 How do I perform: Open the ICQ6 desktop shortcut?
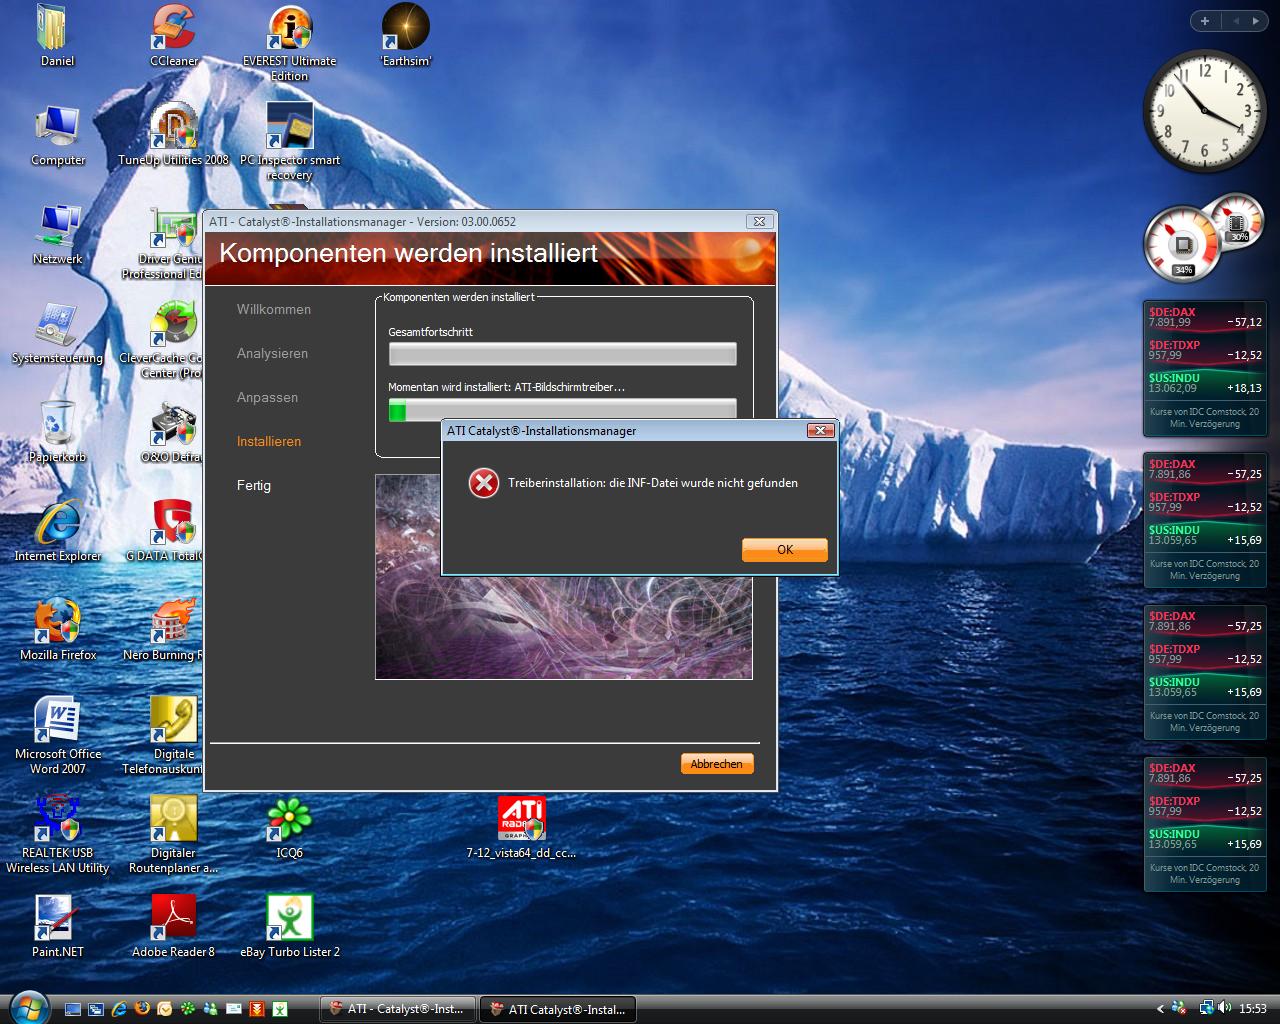290,828
